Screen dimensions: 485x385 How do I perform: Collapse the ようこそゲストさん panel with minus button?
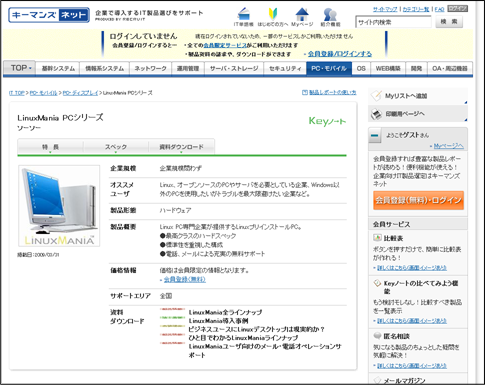coord(375,136)
